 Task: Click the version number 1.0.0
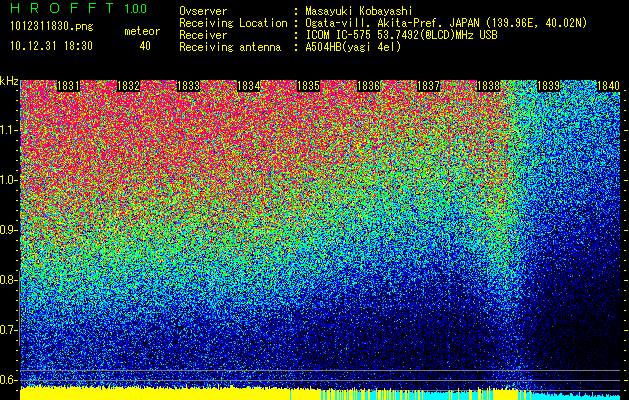coord(136,8)
